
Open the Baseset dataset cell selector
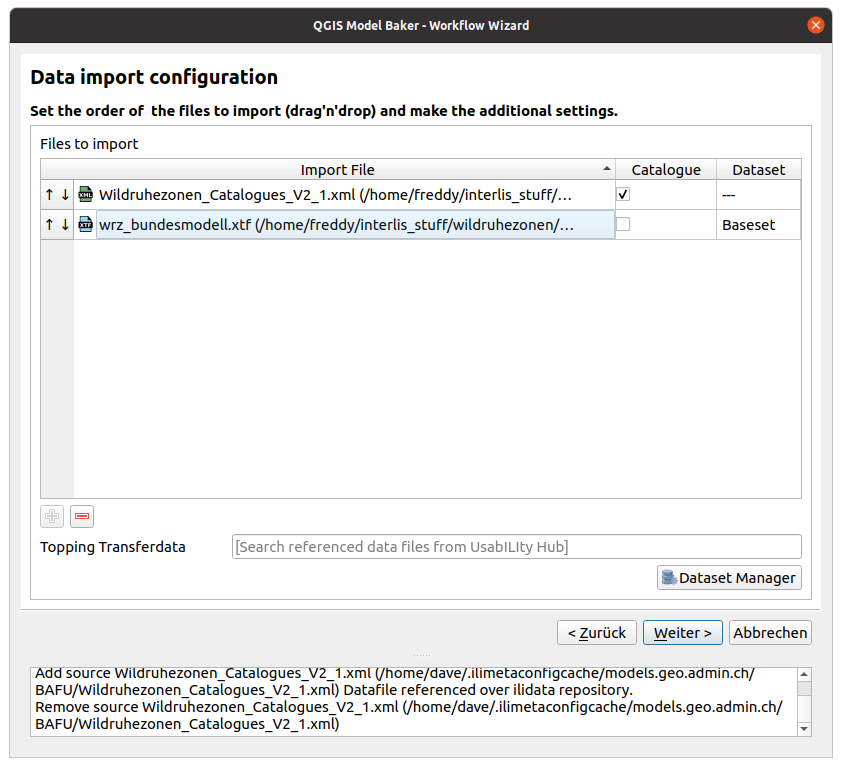click(x=758, y=226)
